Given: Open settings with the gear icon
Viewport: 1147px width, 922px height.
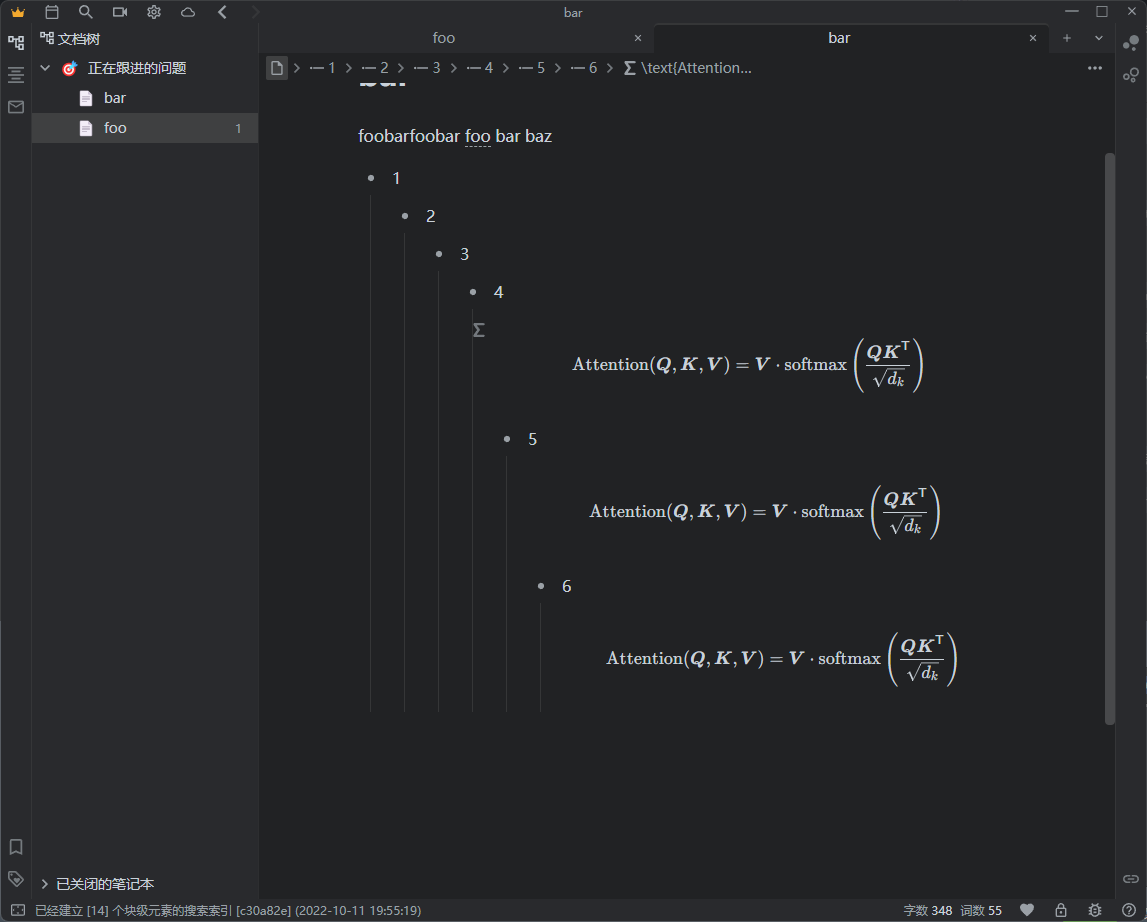Looking at the screenshot, I should 154,12.
